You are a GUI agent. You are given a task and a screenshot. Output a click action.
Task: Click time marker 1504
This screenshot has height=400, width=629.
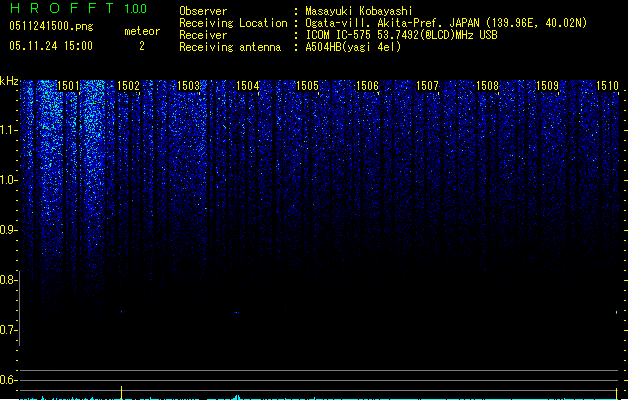[248, 86]
